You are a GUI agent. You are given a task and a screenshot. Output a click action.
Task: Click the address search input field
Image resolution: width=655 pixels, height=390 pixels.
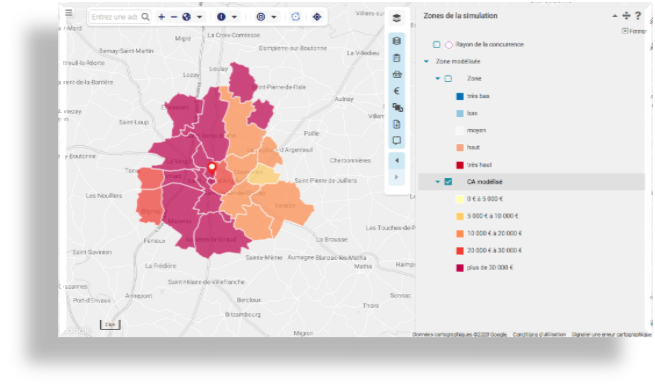[115, 17]
